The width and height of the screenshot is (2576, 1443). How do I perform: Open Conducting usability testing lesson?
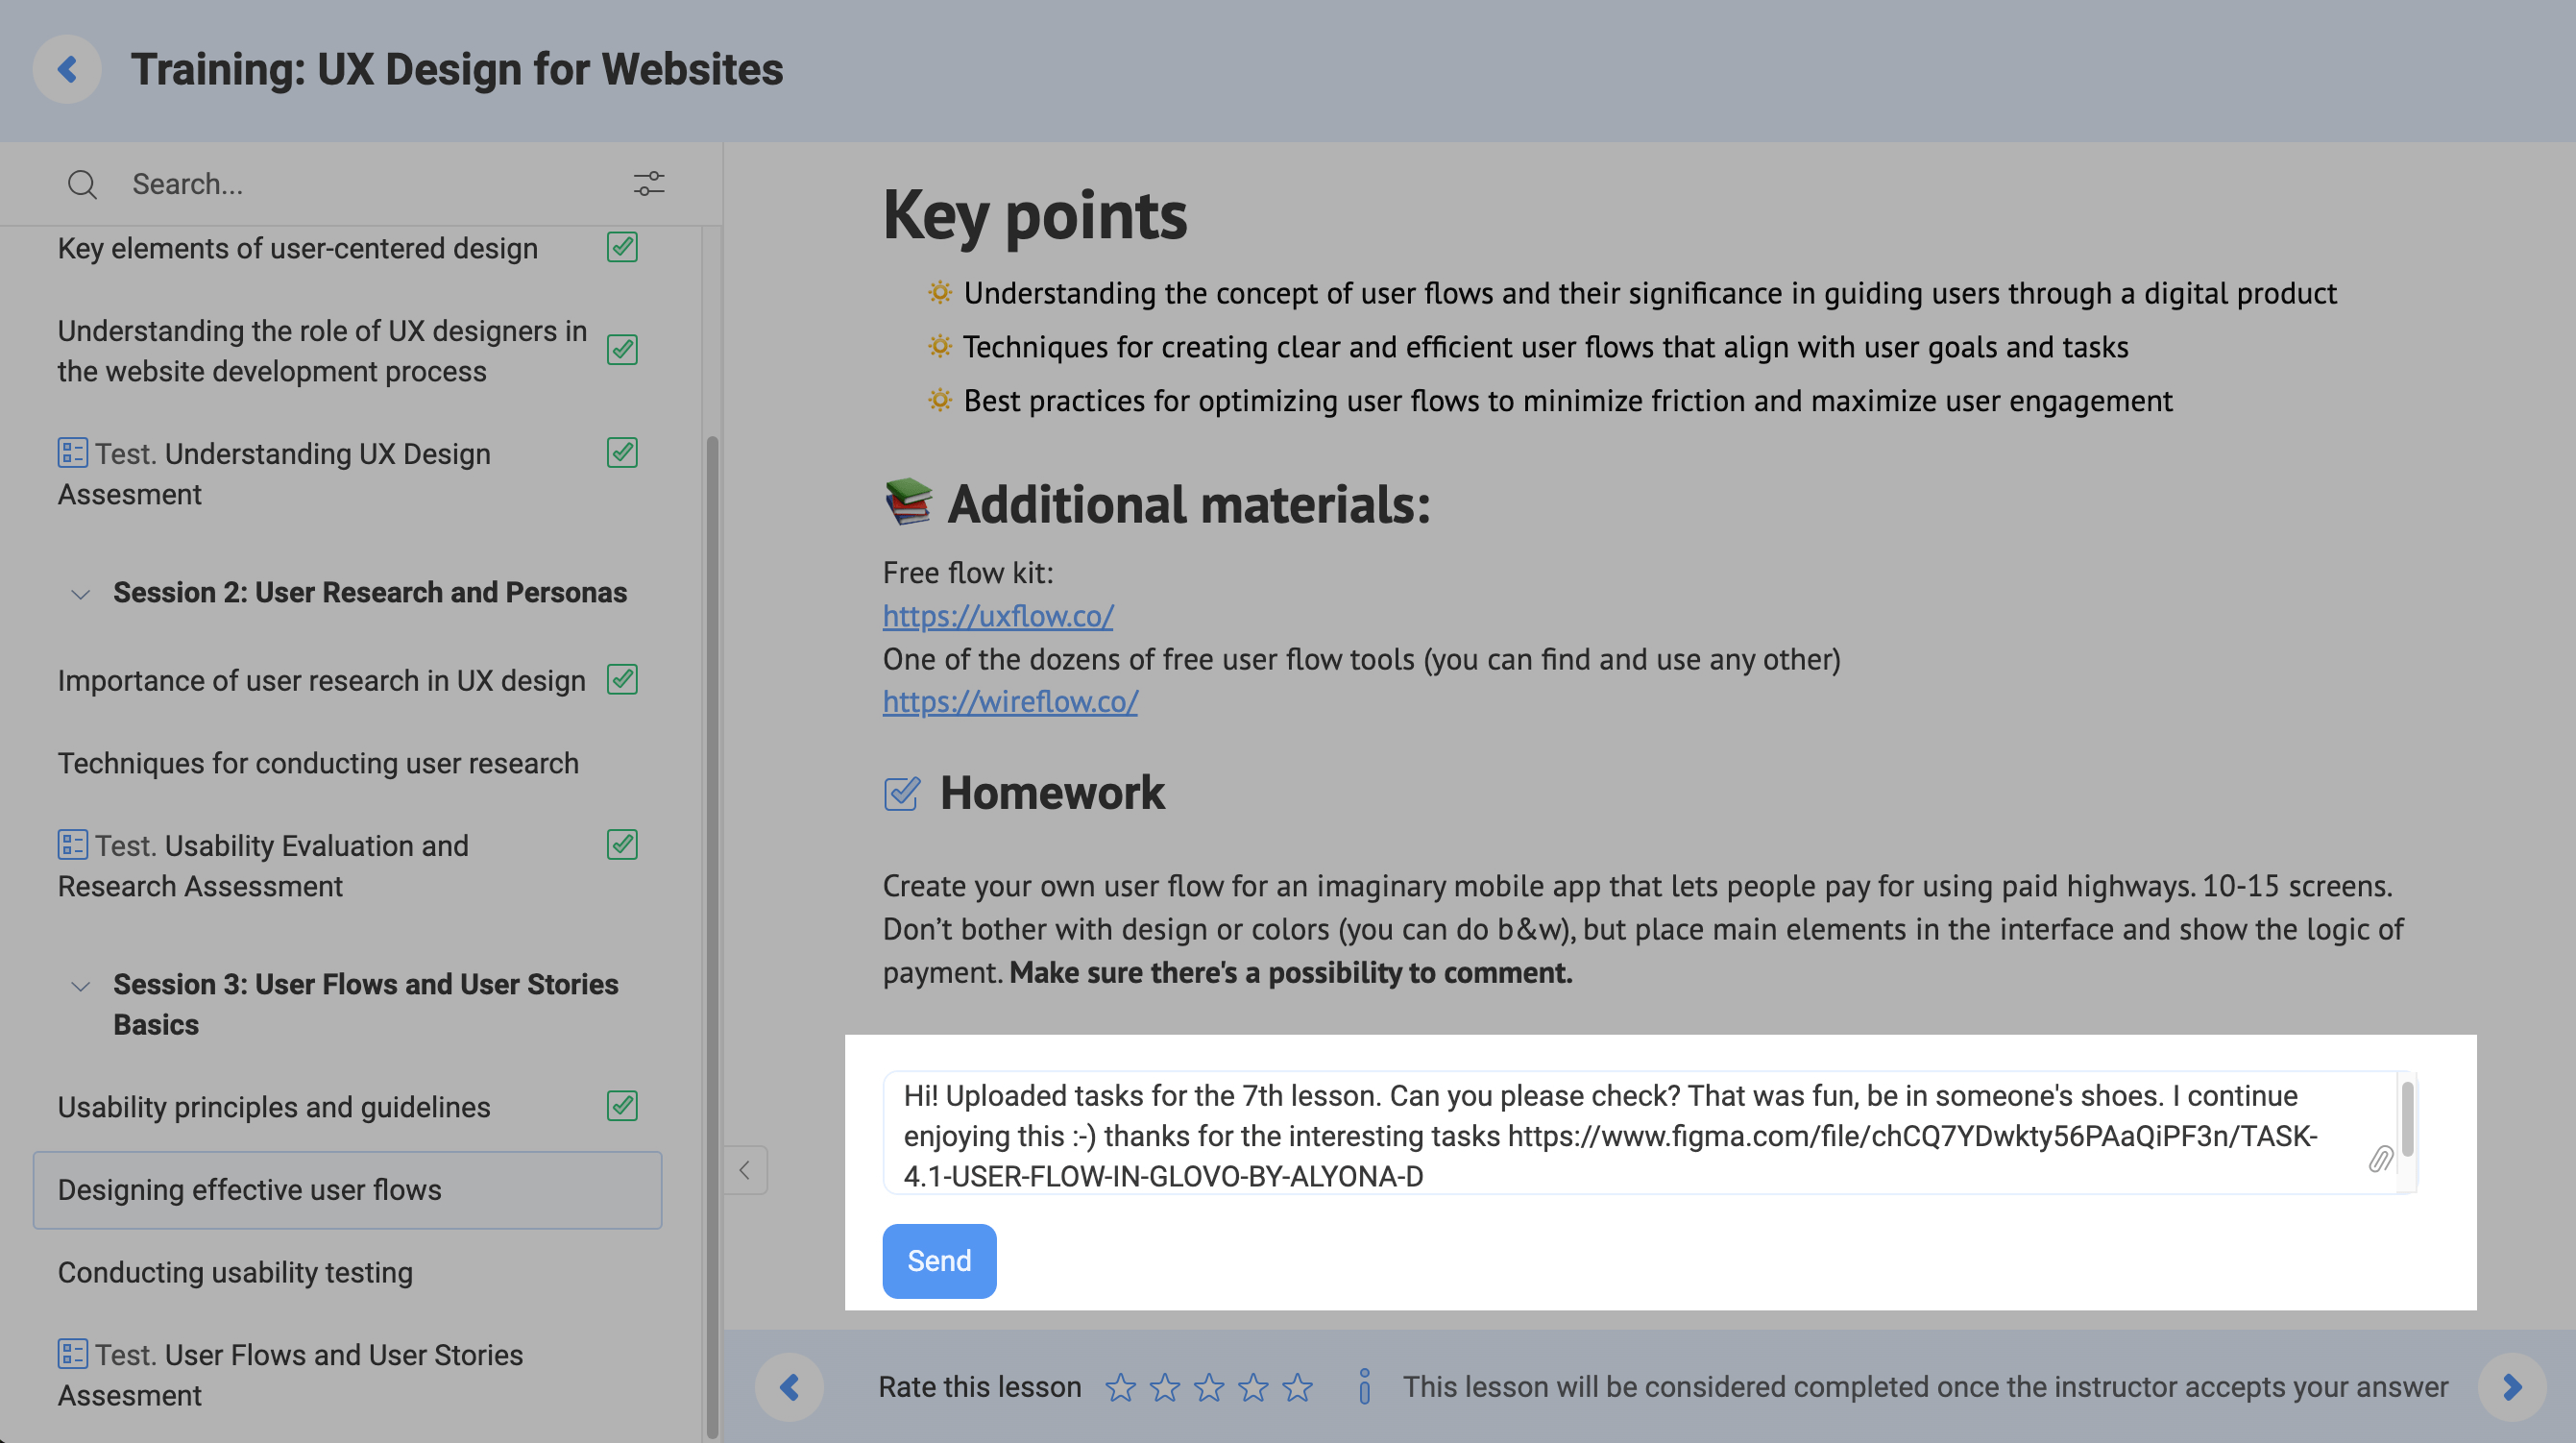tap(235, 1272)
